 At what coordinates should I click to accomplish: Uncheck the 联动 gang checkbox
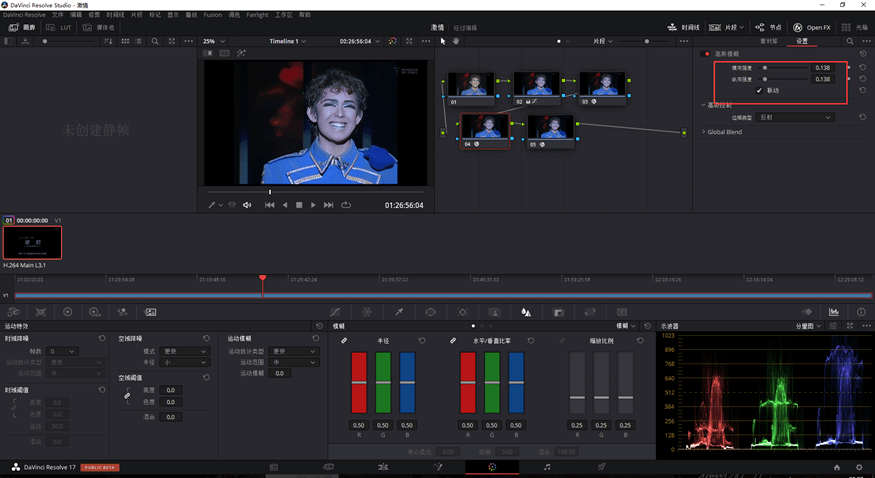[x=759, y=90]
